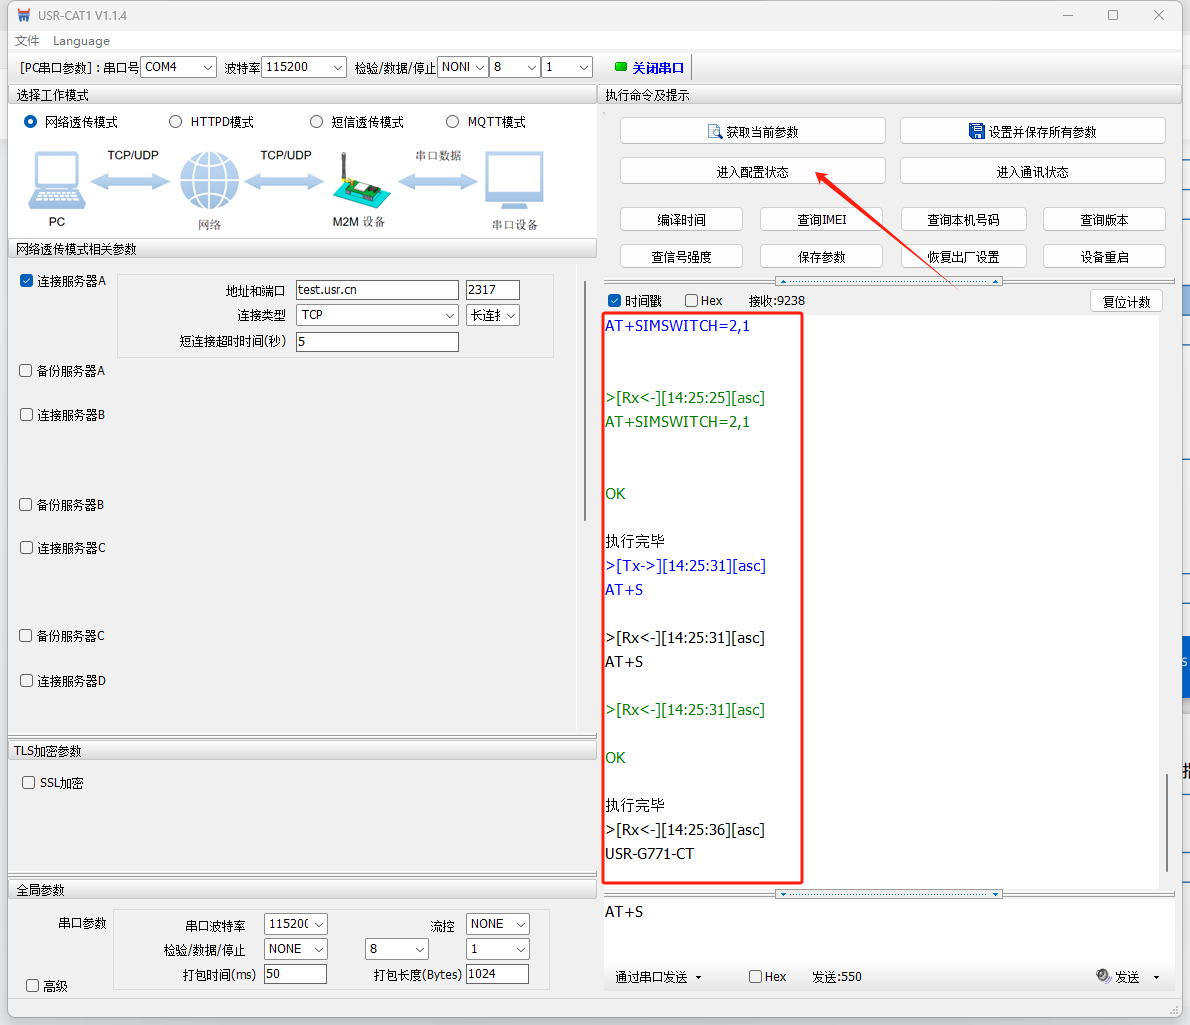1190x1025 pixels.
Task: Click the 发送 speaker icon
Action: tap(1103, 976)
